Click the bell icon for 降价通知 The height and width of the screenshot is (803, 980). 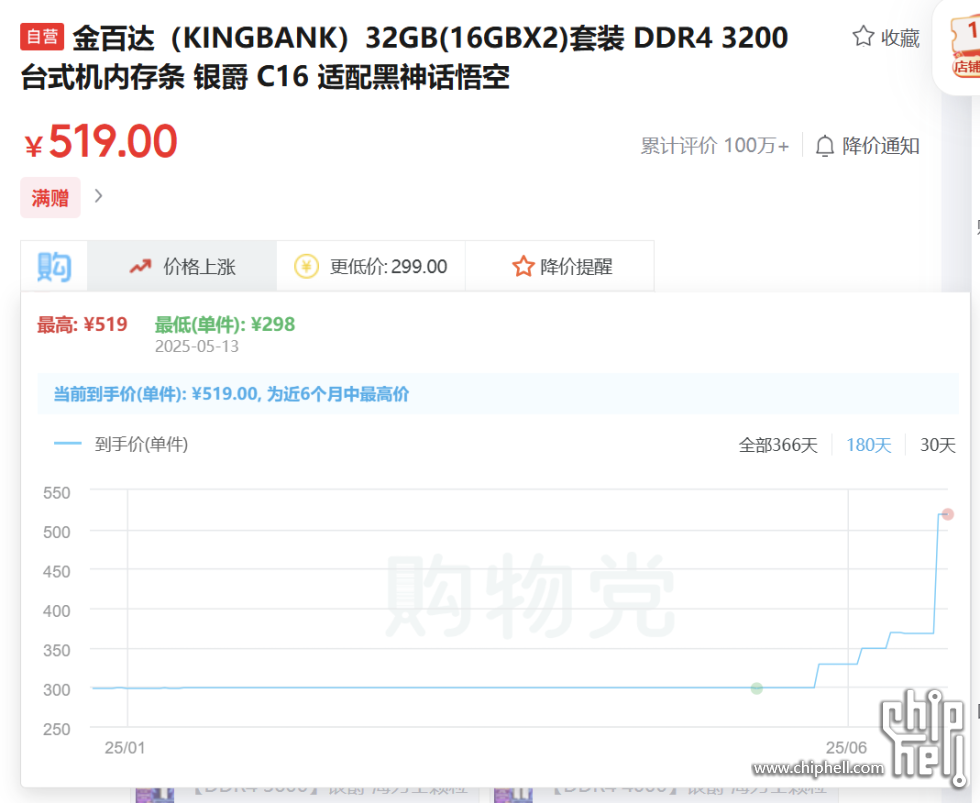pyautogui.click(x=824, y=146)
